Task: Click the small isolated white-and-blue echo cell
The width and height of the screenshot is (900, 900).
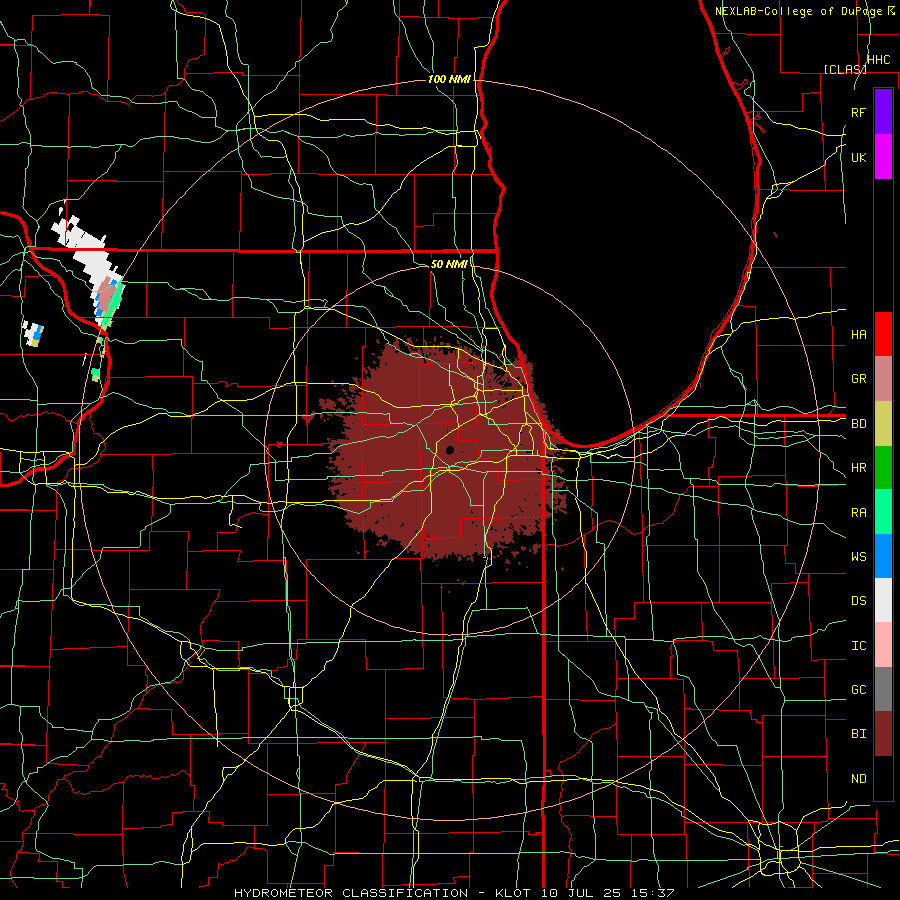Action: (x=33, y=333)
